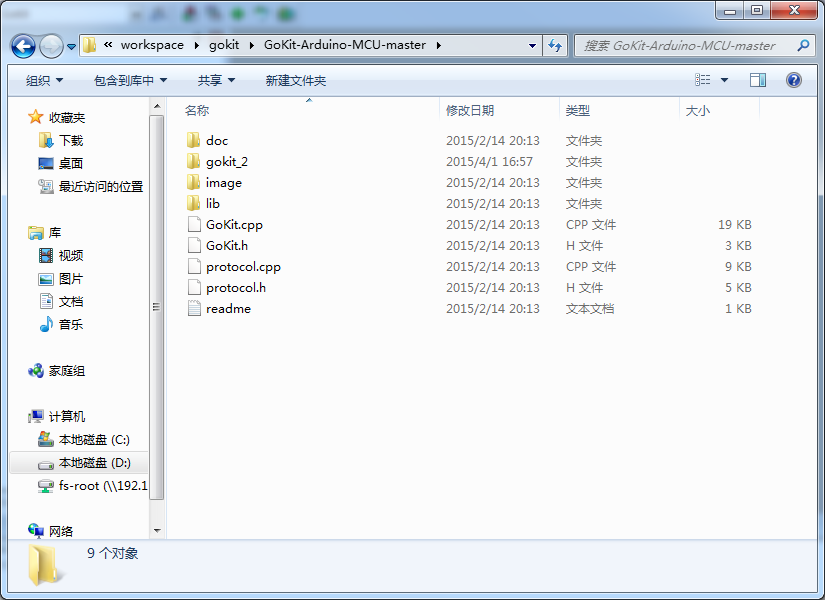Click the workspace breadcrumb
The width and height of the screenshot is (825, 600).
(x=152, y=45)
